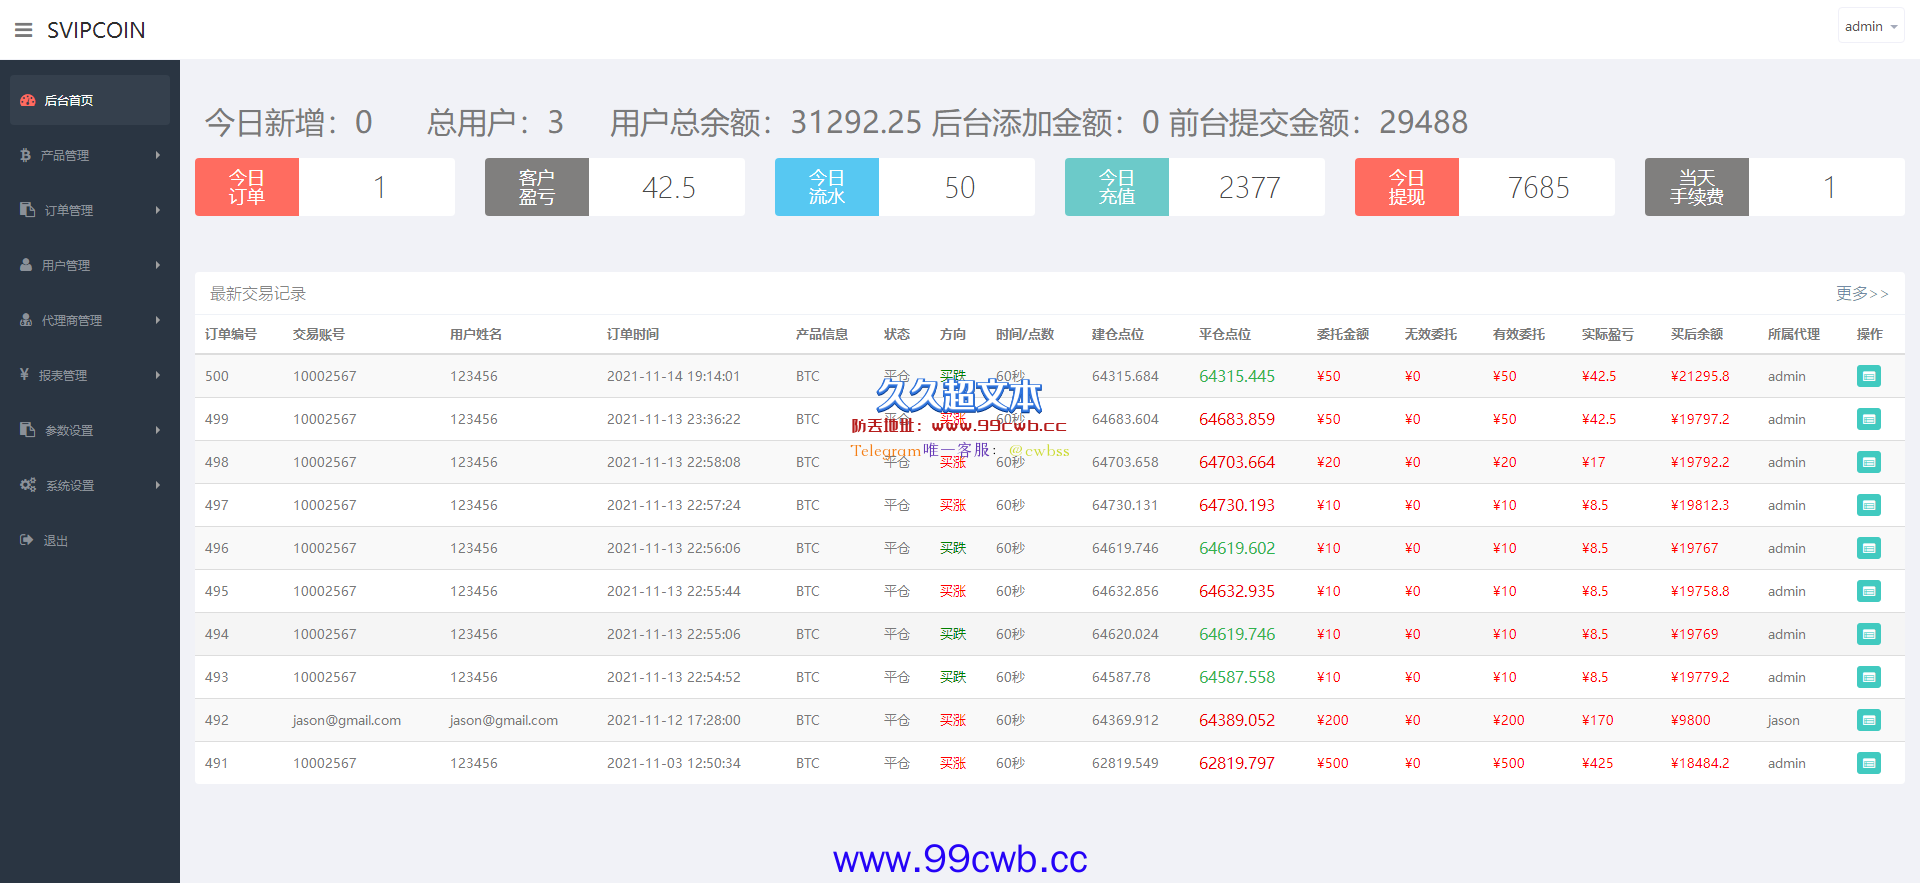Click the dashboard icon beside 后台首页
The width and height of the screenshot is (1920, 883).
pyautogui.click(x=28, y=100)
